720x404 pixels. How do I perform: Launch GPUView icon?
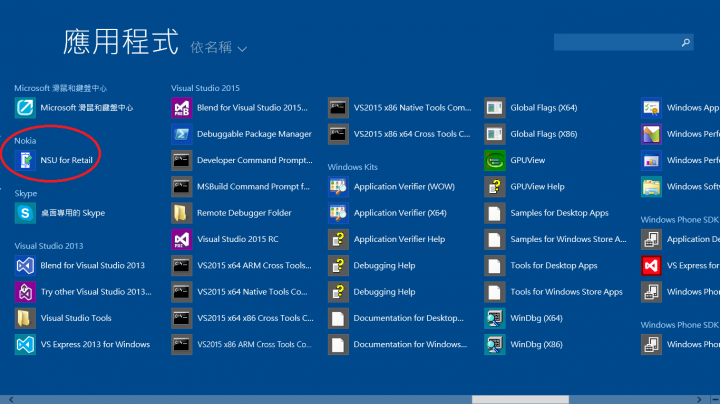[495, 160]
